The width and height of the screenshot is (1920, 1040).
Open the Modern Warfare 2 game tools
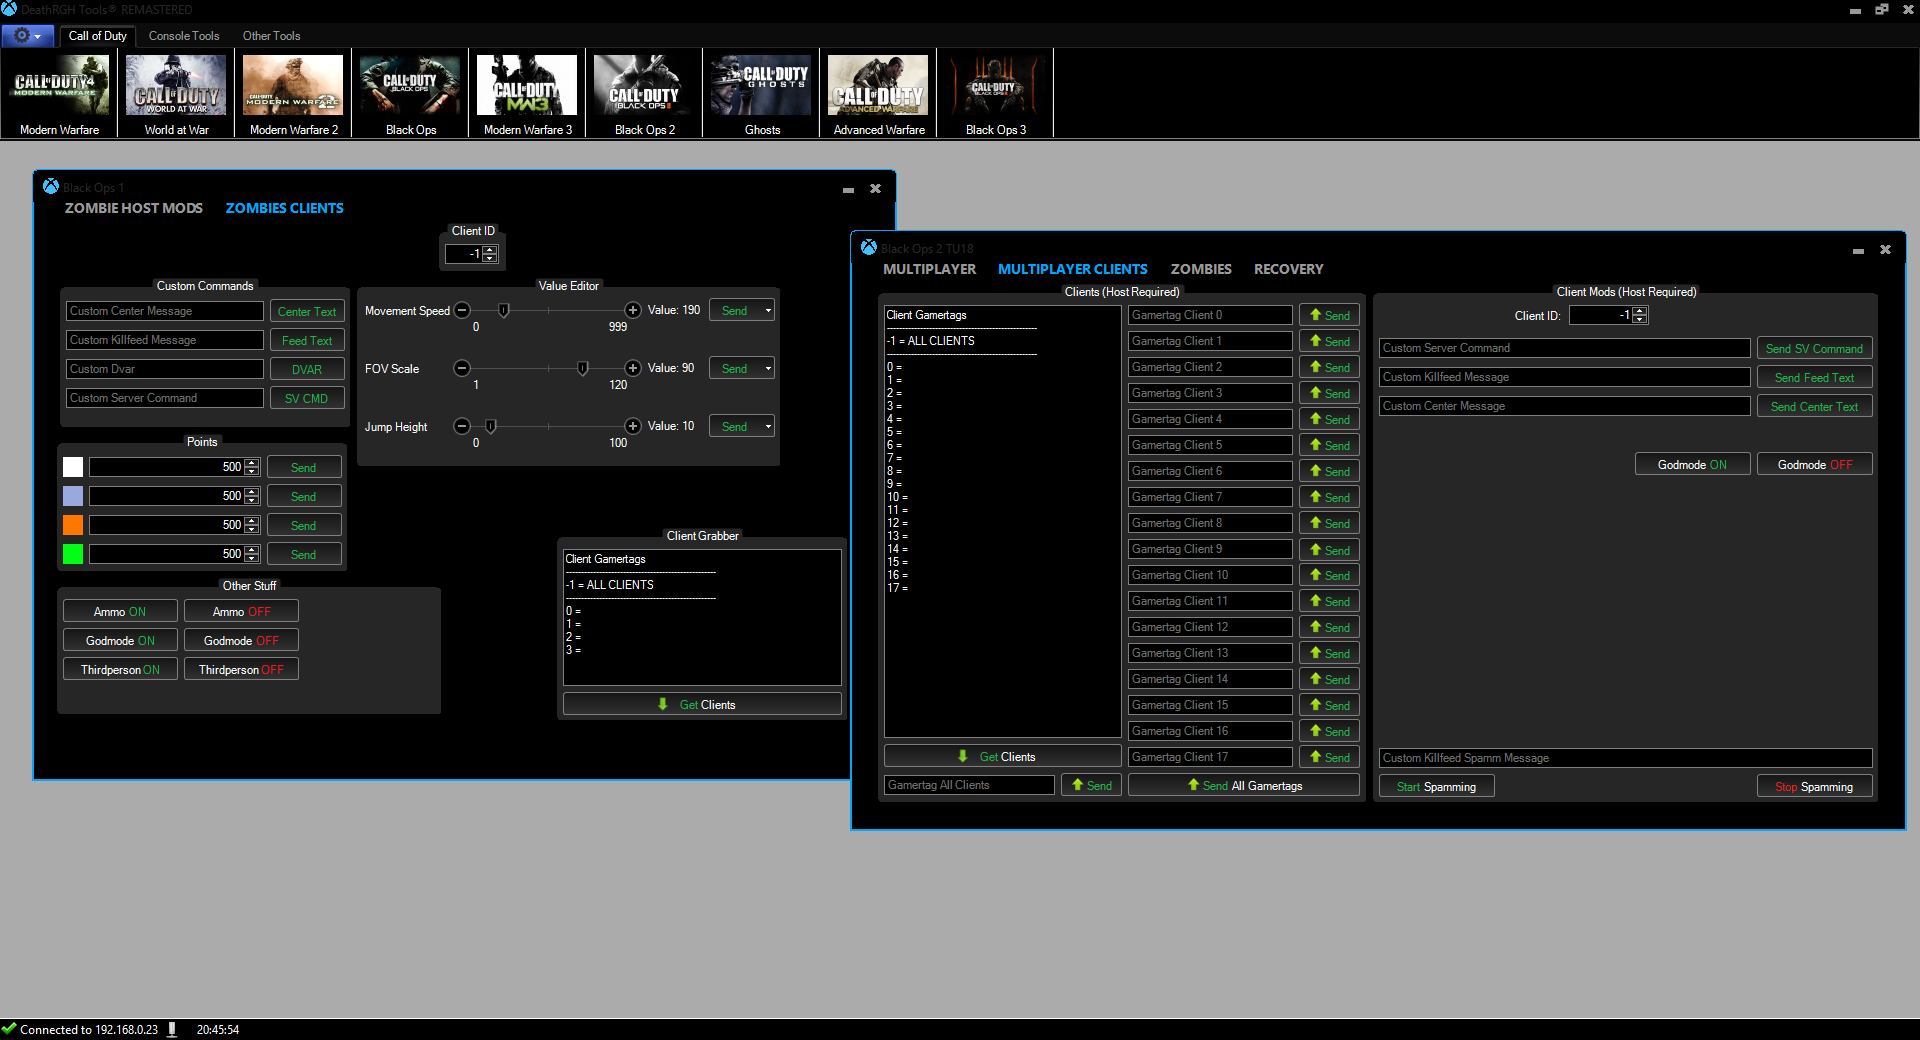click(x=293, y=95)
